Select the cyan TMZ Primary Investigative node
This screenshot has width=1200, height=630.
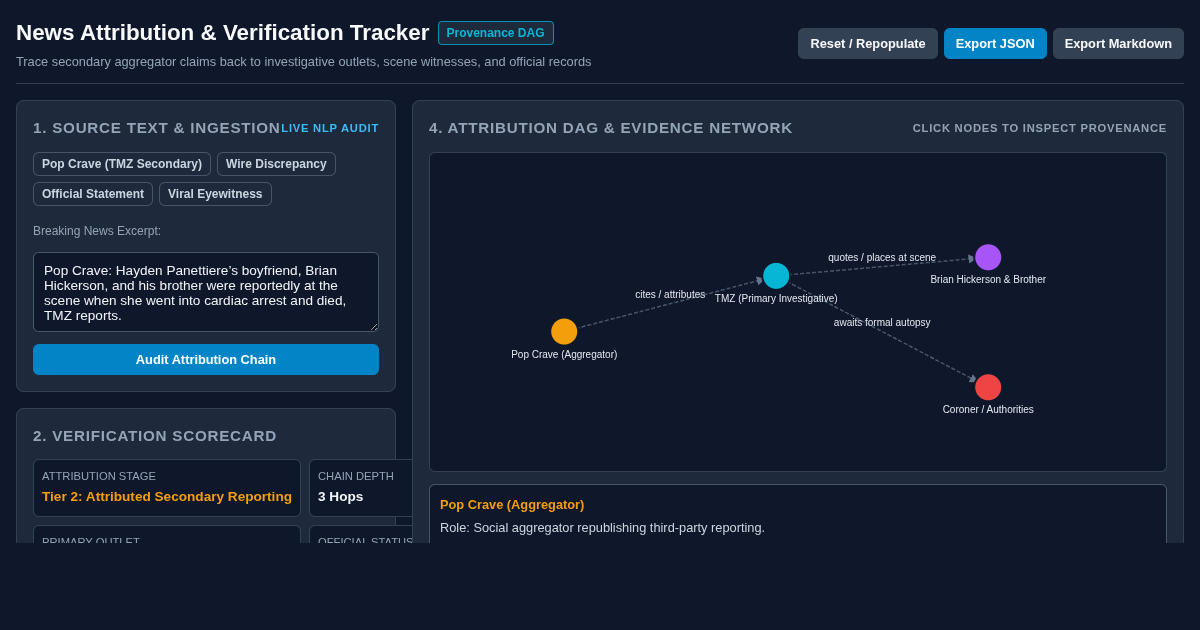tap(776, 276)
